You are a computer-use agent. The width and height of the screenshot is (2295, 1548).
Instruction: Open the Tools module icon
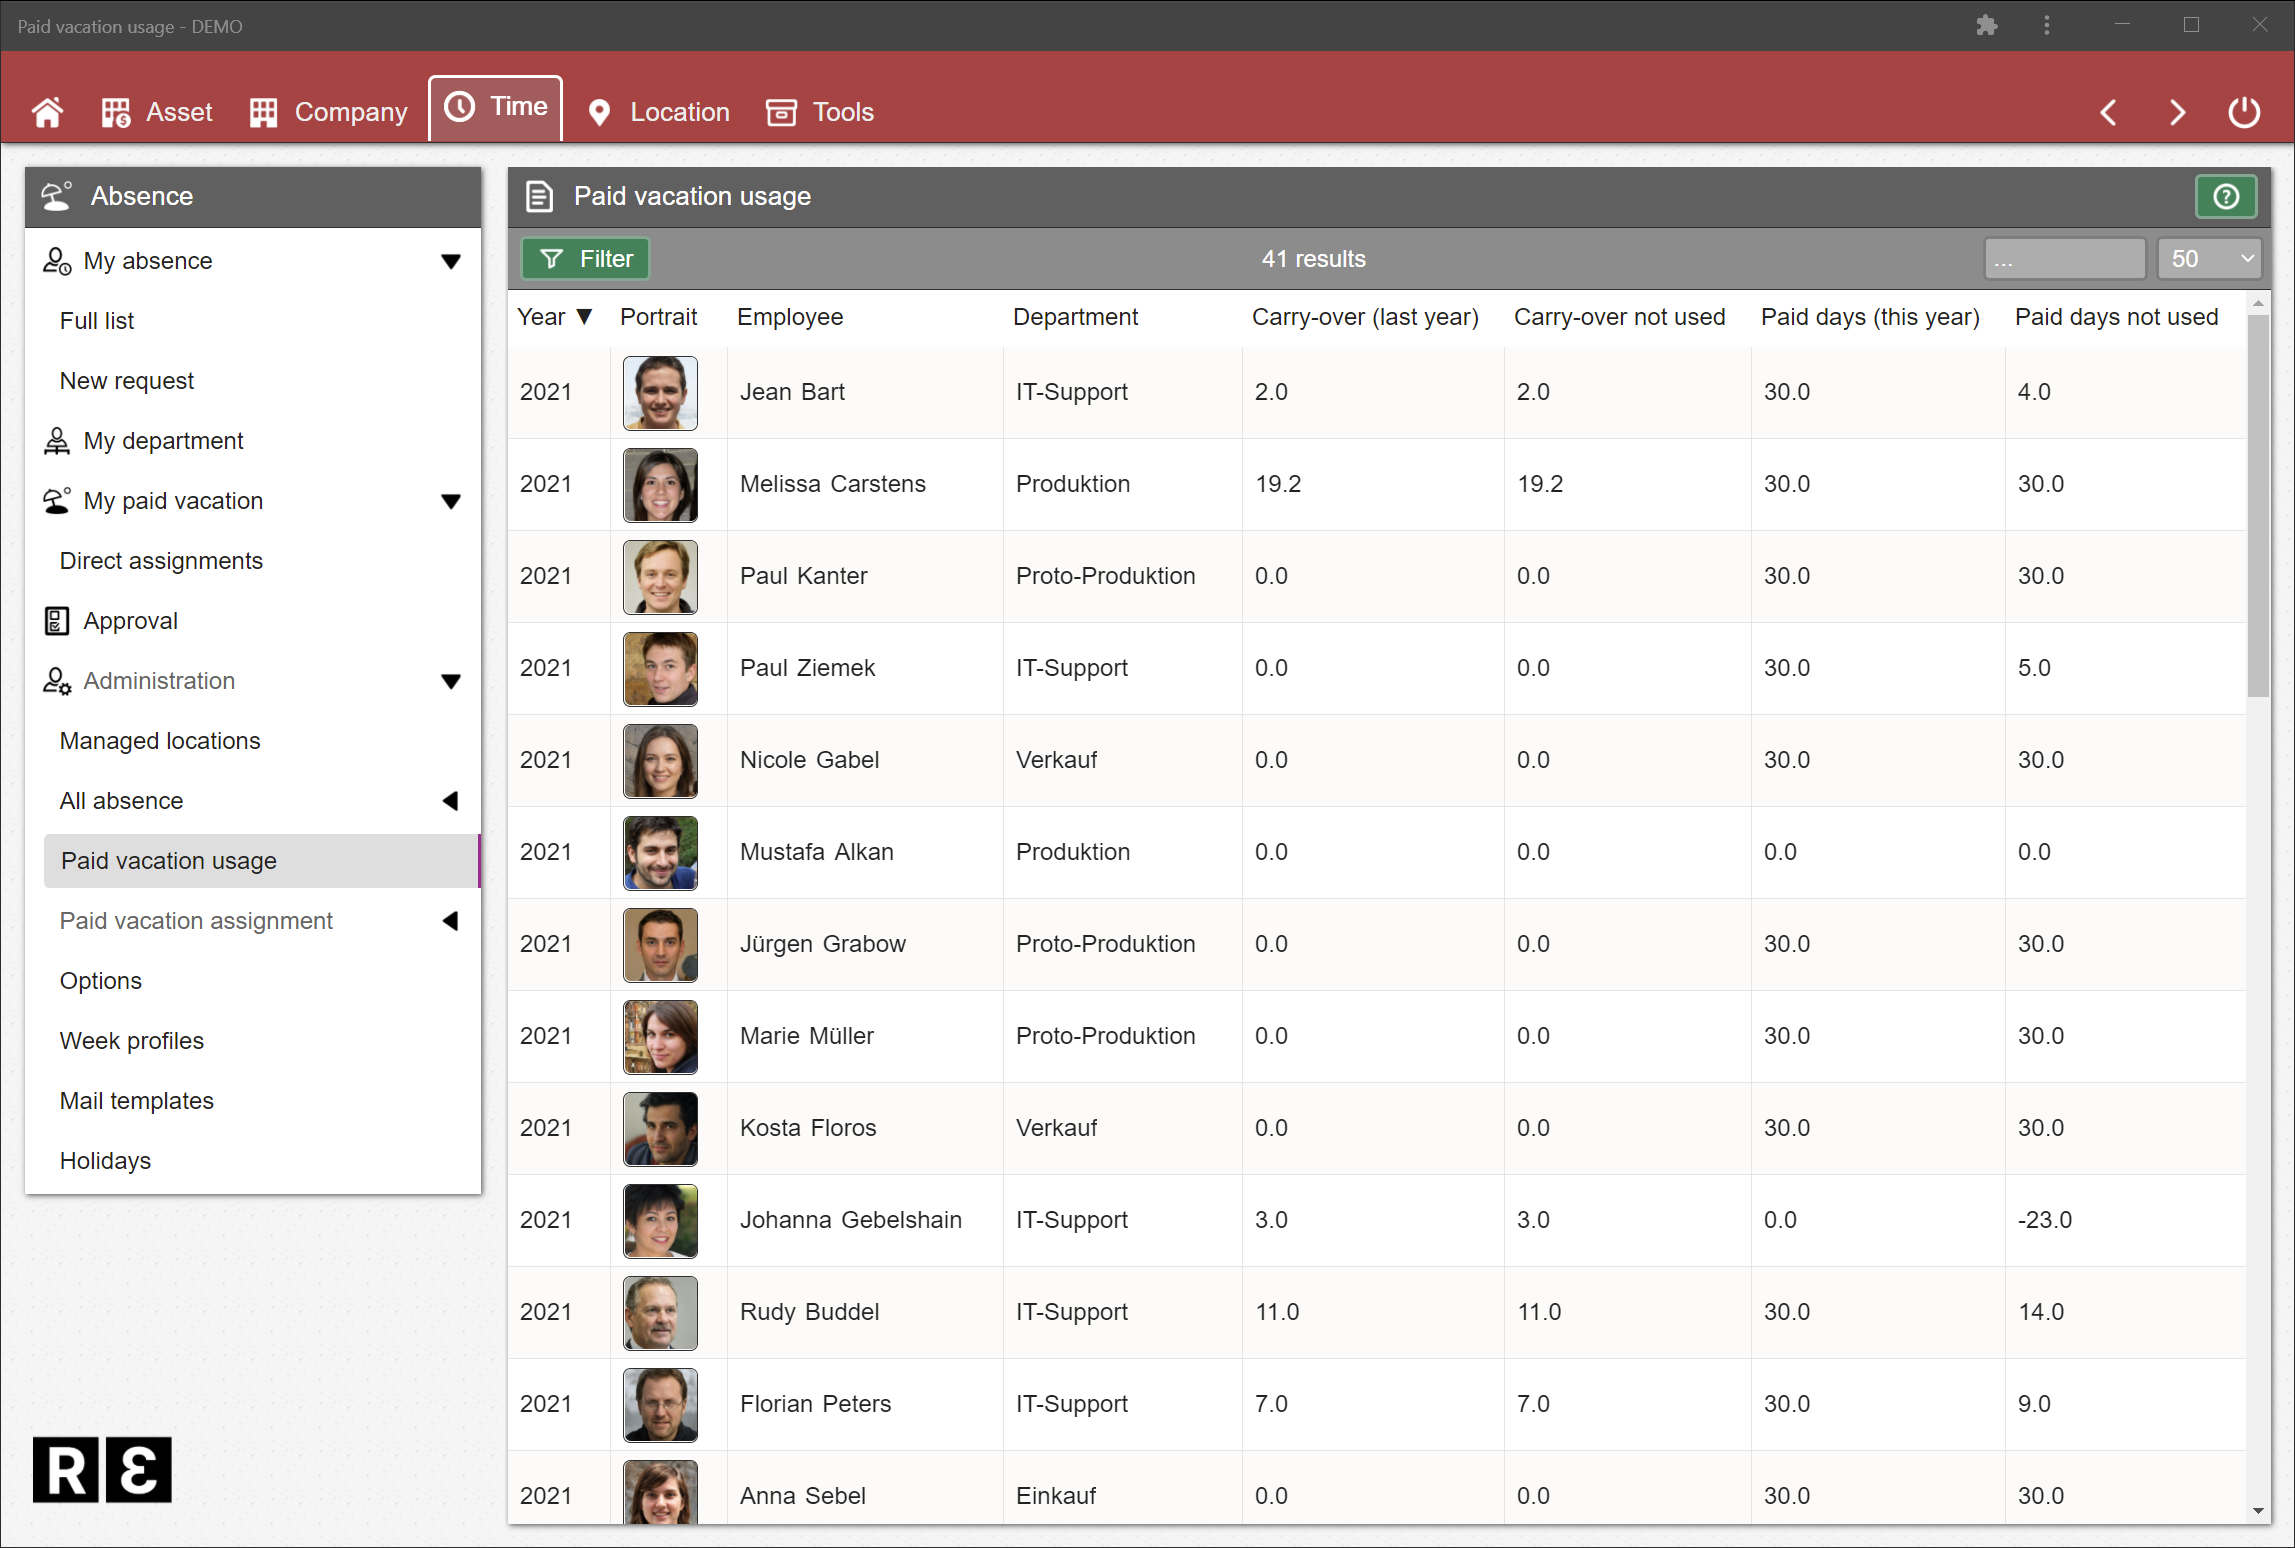(780, 112)
